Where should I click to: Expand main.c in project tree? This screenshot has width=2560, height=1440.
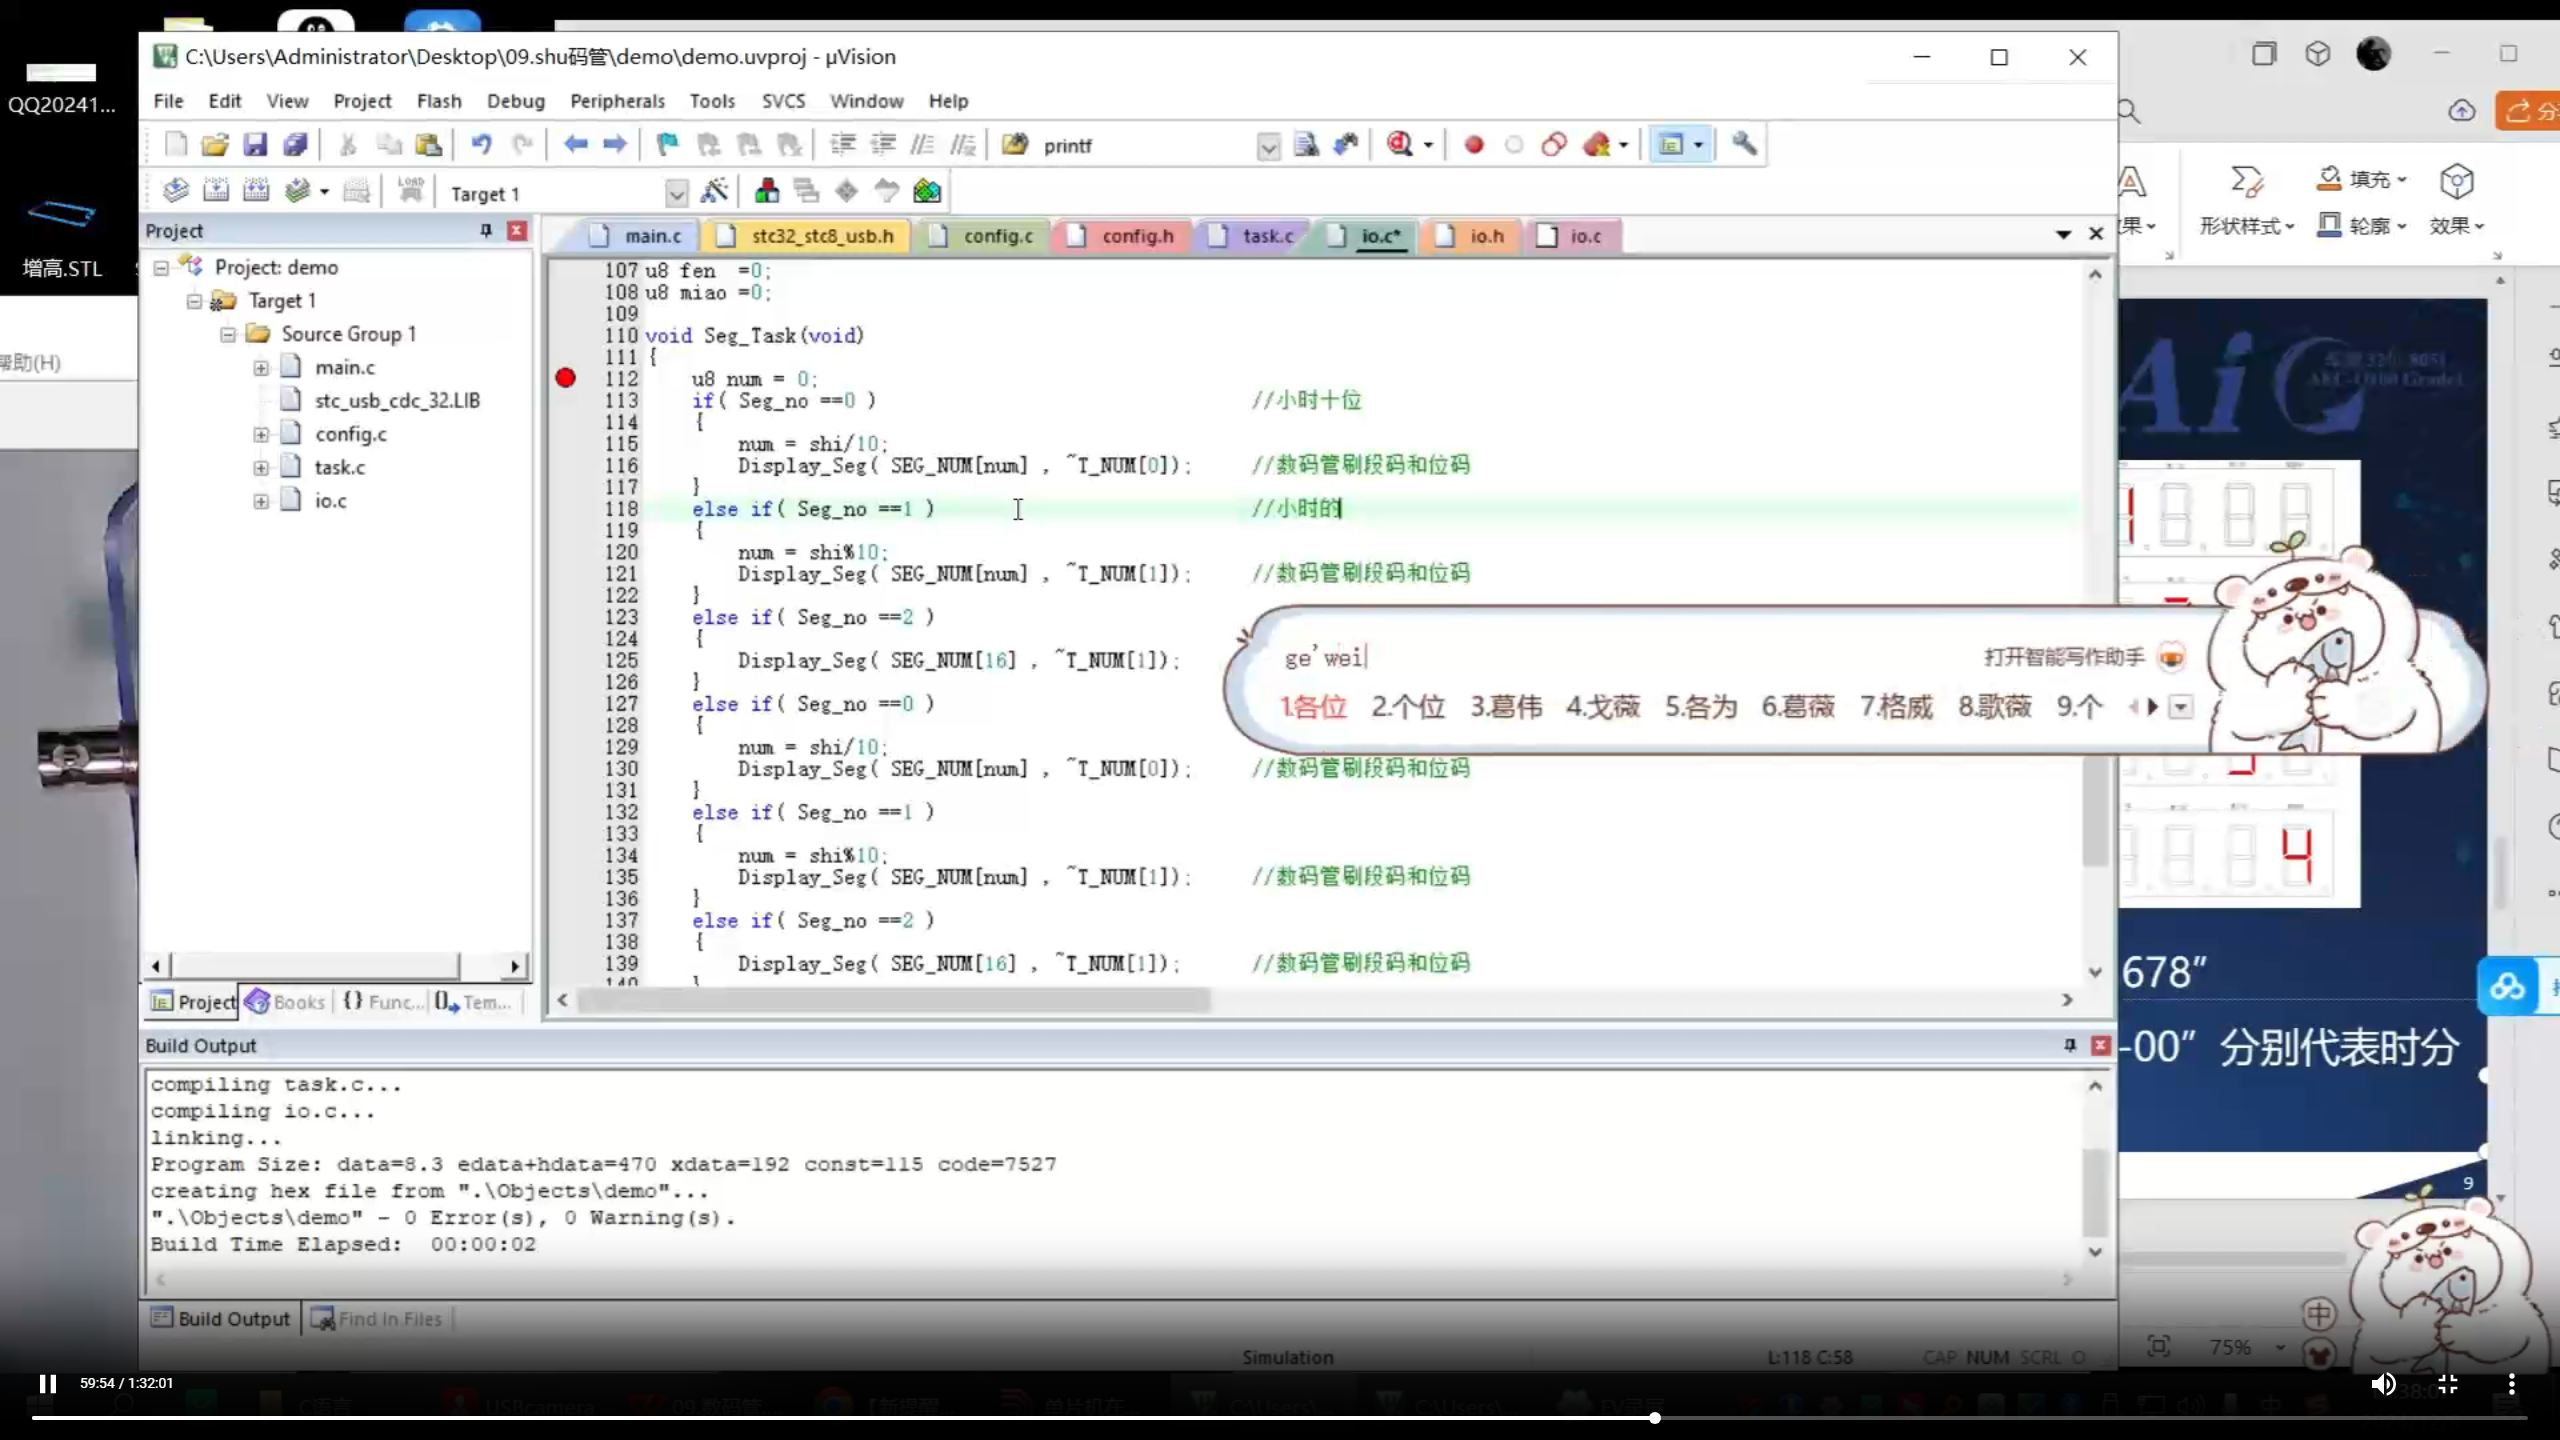(x=261, y=368)
